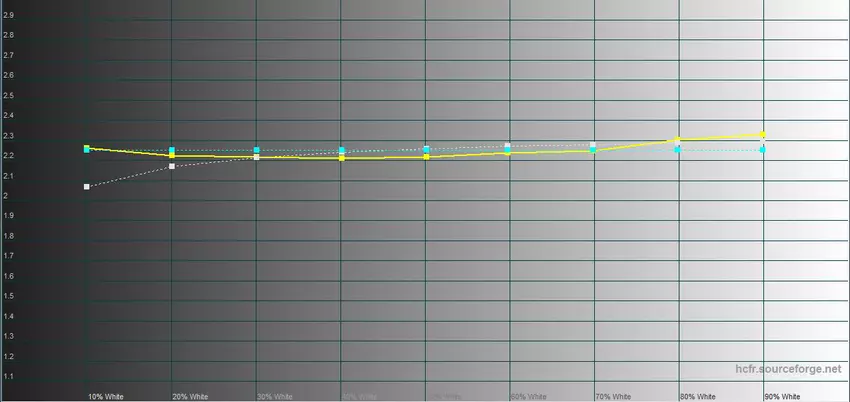Click the 2.9 value on the y-axis

8,16
